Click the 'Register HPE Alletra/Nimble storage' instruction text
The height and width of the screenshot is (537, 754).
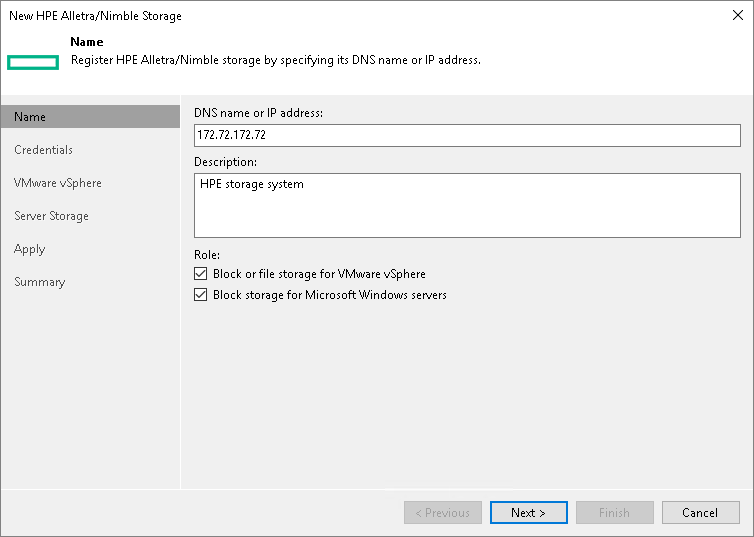276,60
